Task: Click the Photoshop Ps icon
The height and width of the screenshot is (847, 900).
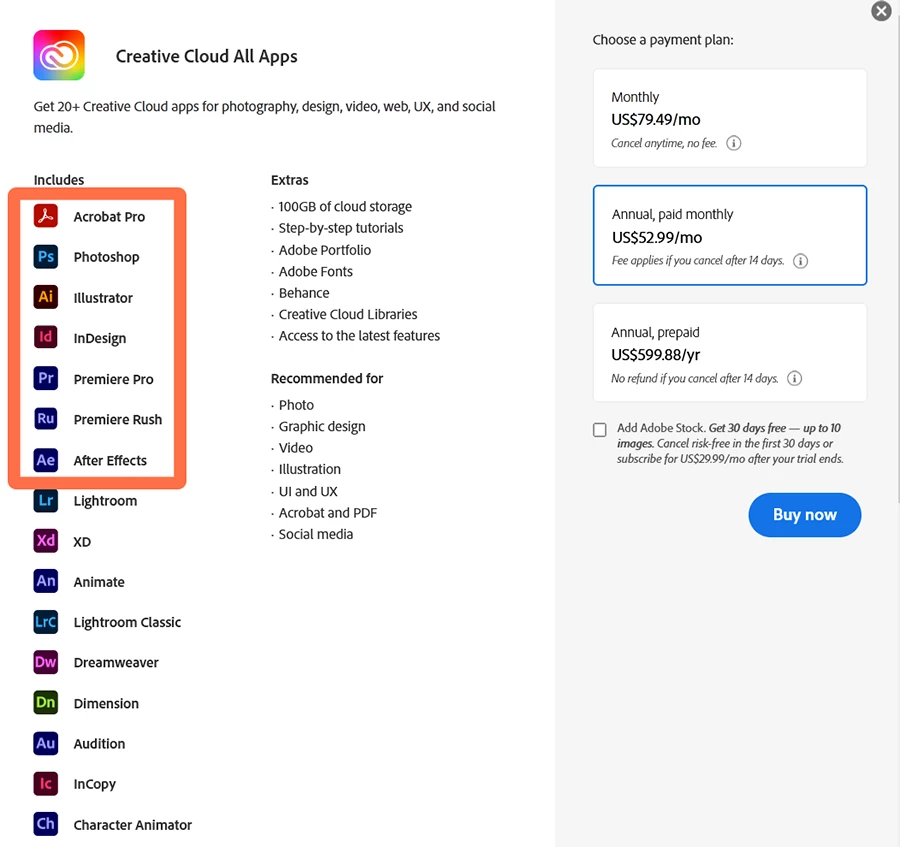Action: coord(46,257)
